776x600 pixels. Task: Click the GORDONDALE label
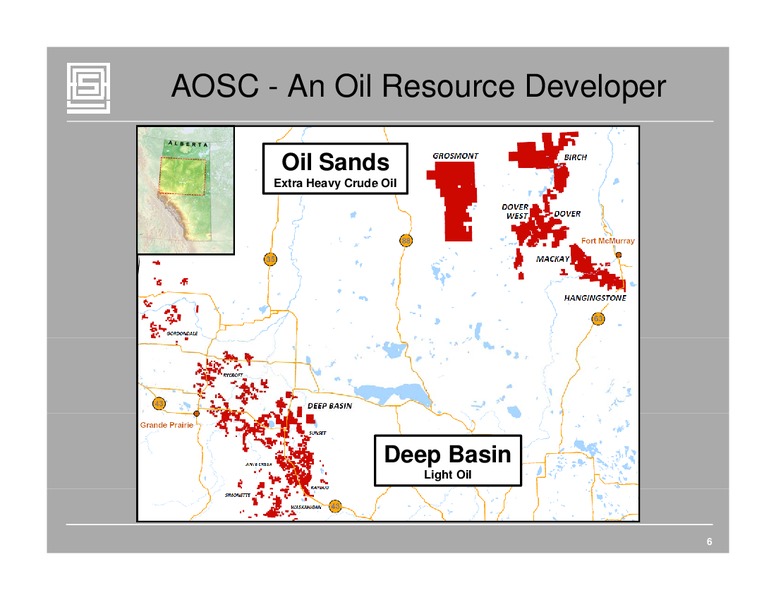(182, 334)
